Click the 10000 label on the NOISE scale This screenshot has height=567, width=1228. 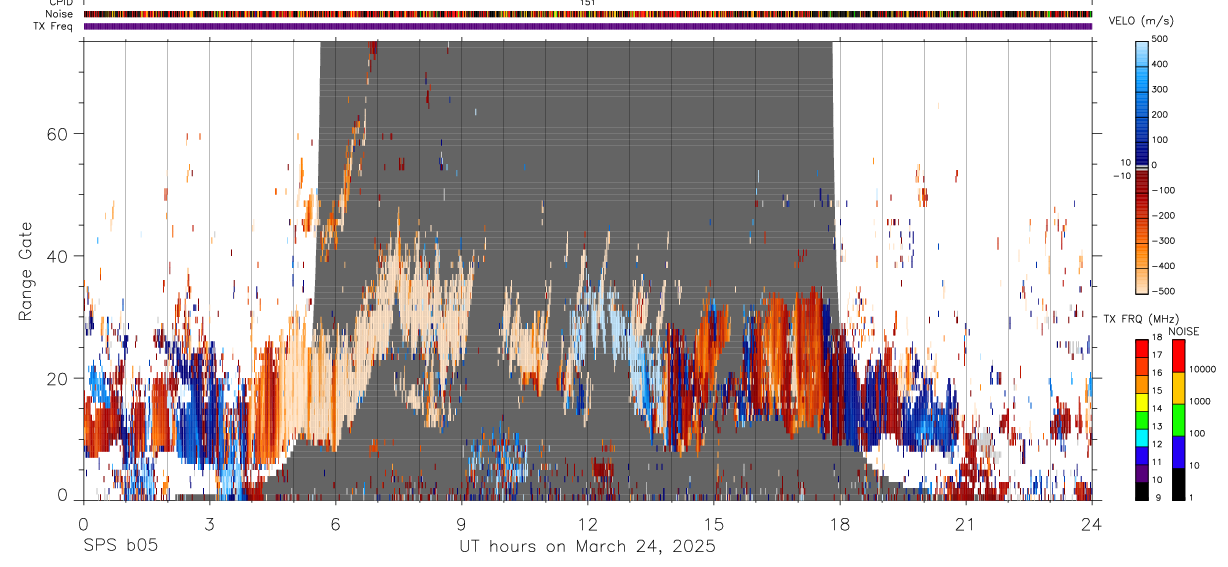tap(1202, 370)
